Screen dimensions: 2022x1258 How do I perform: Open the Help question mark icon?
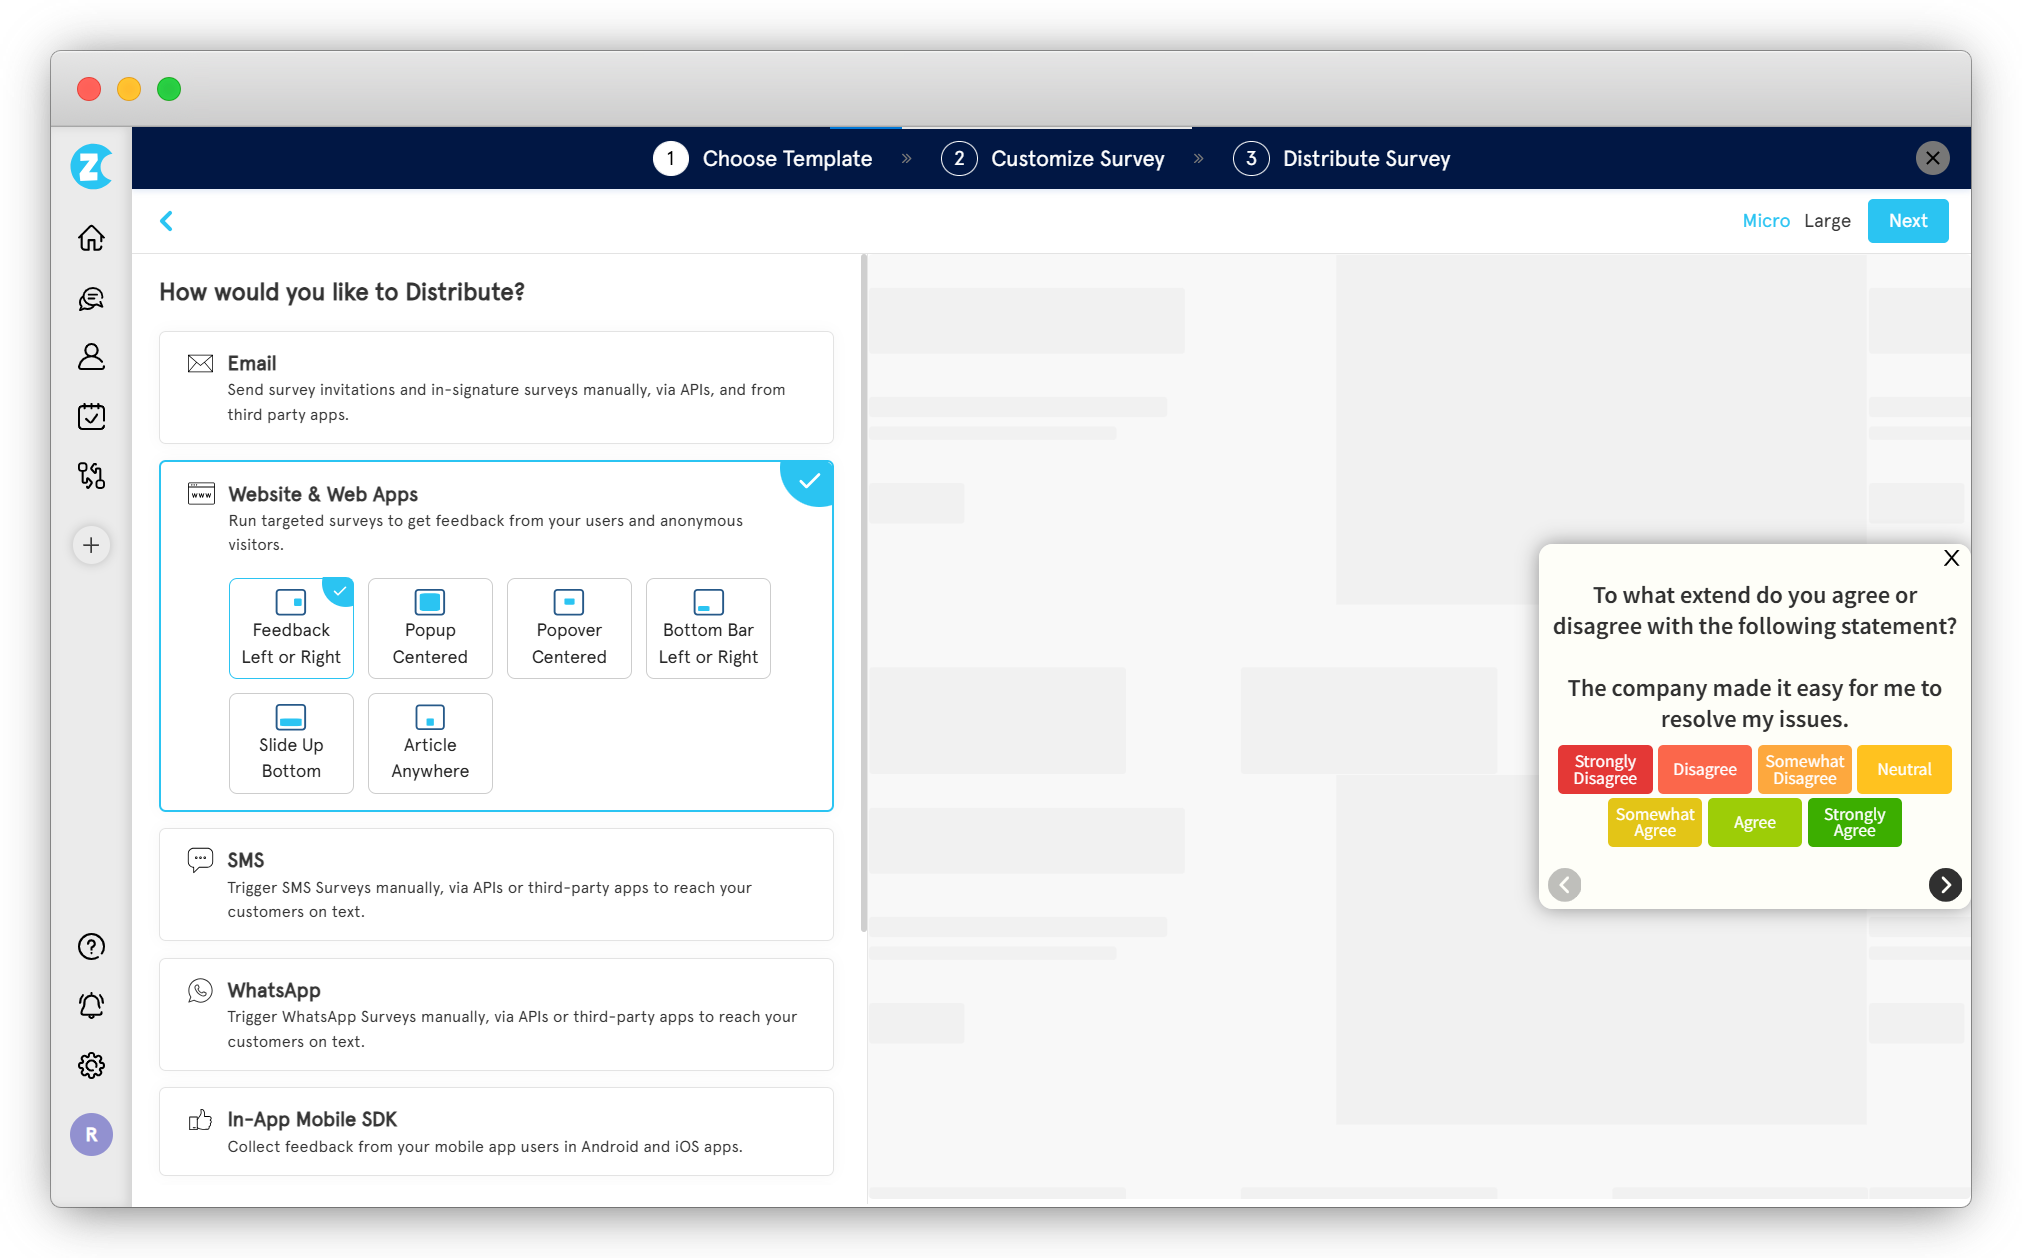[91, 946]
